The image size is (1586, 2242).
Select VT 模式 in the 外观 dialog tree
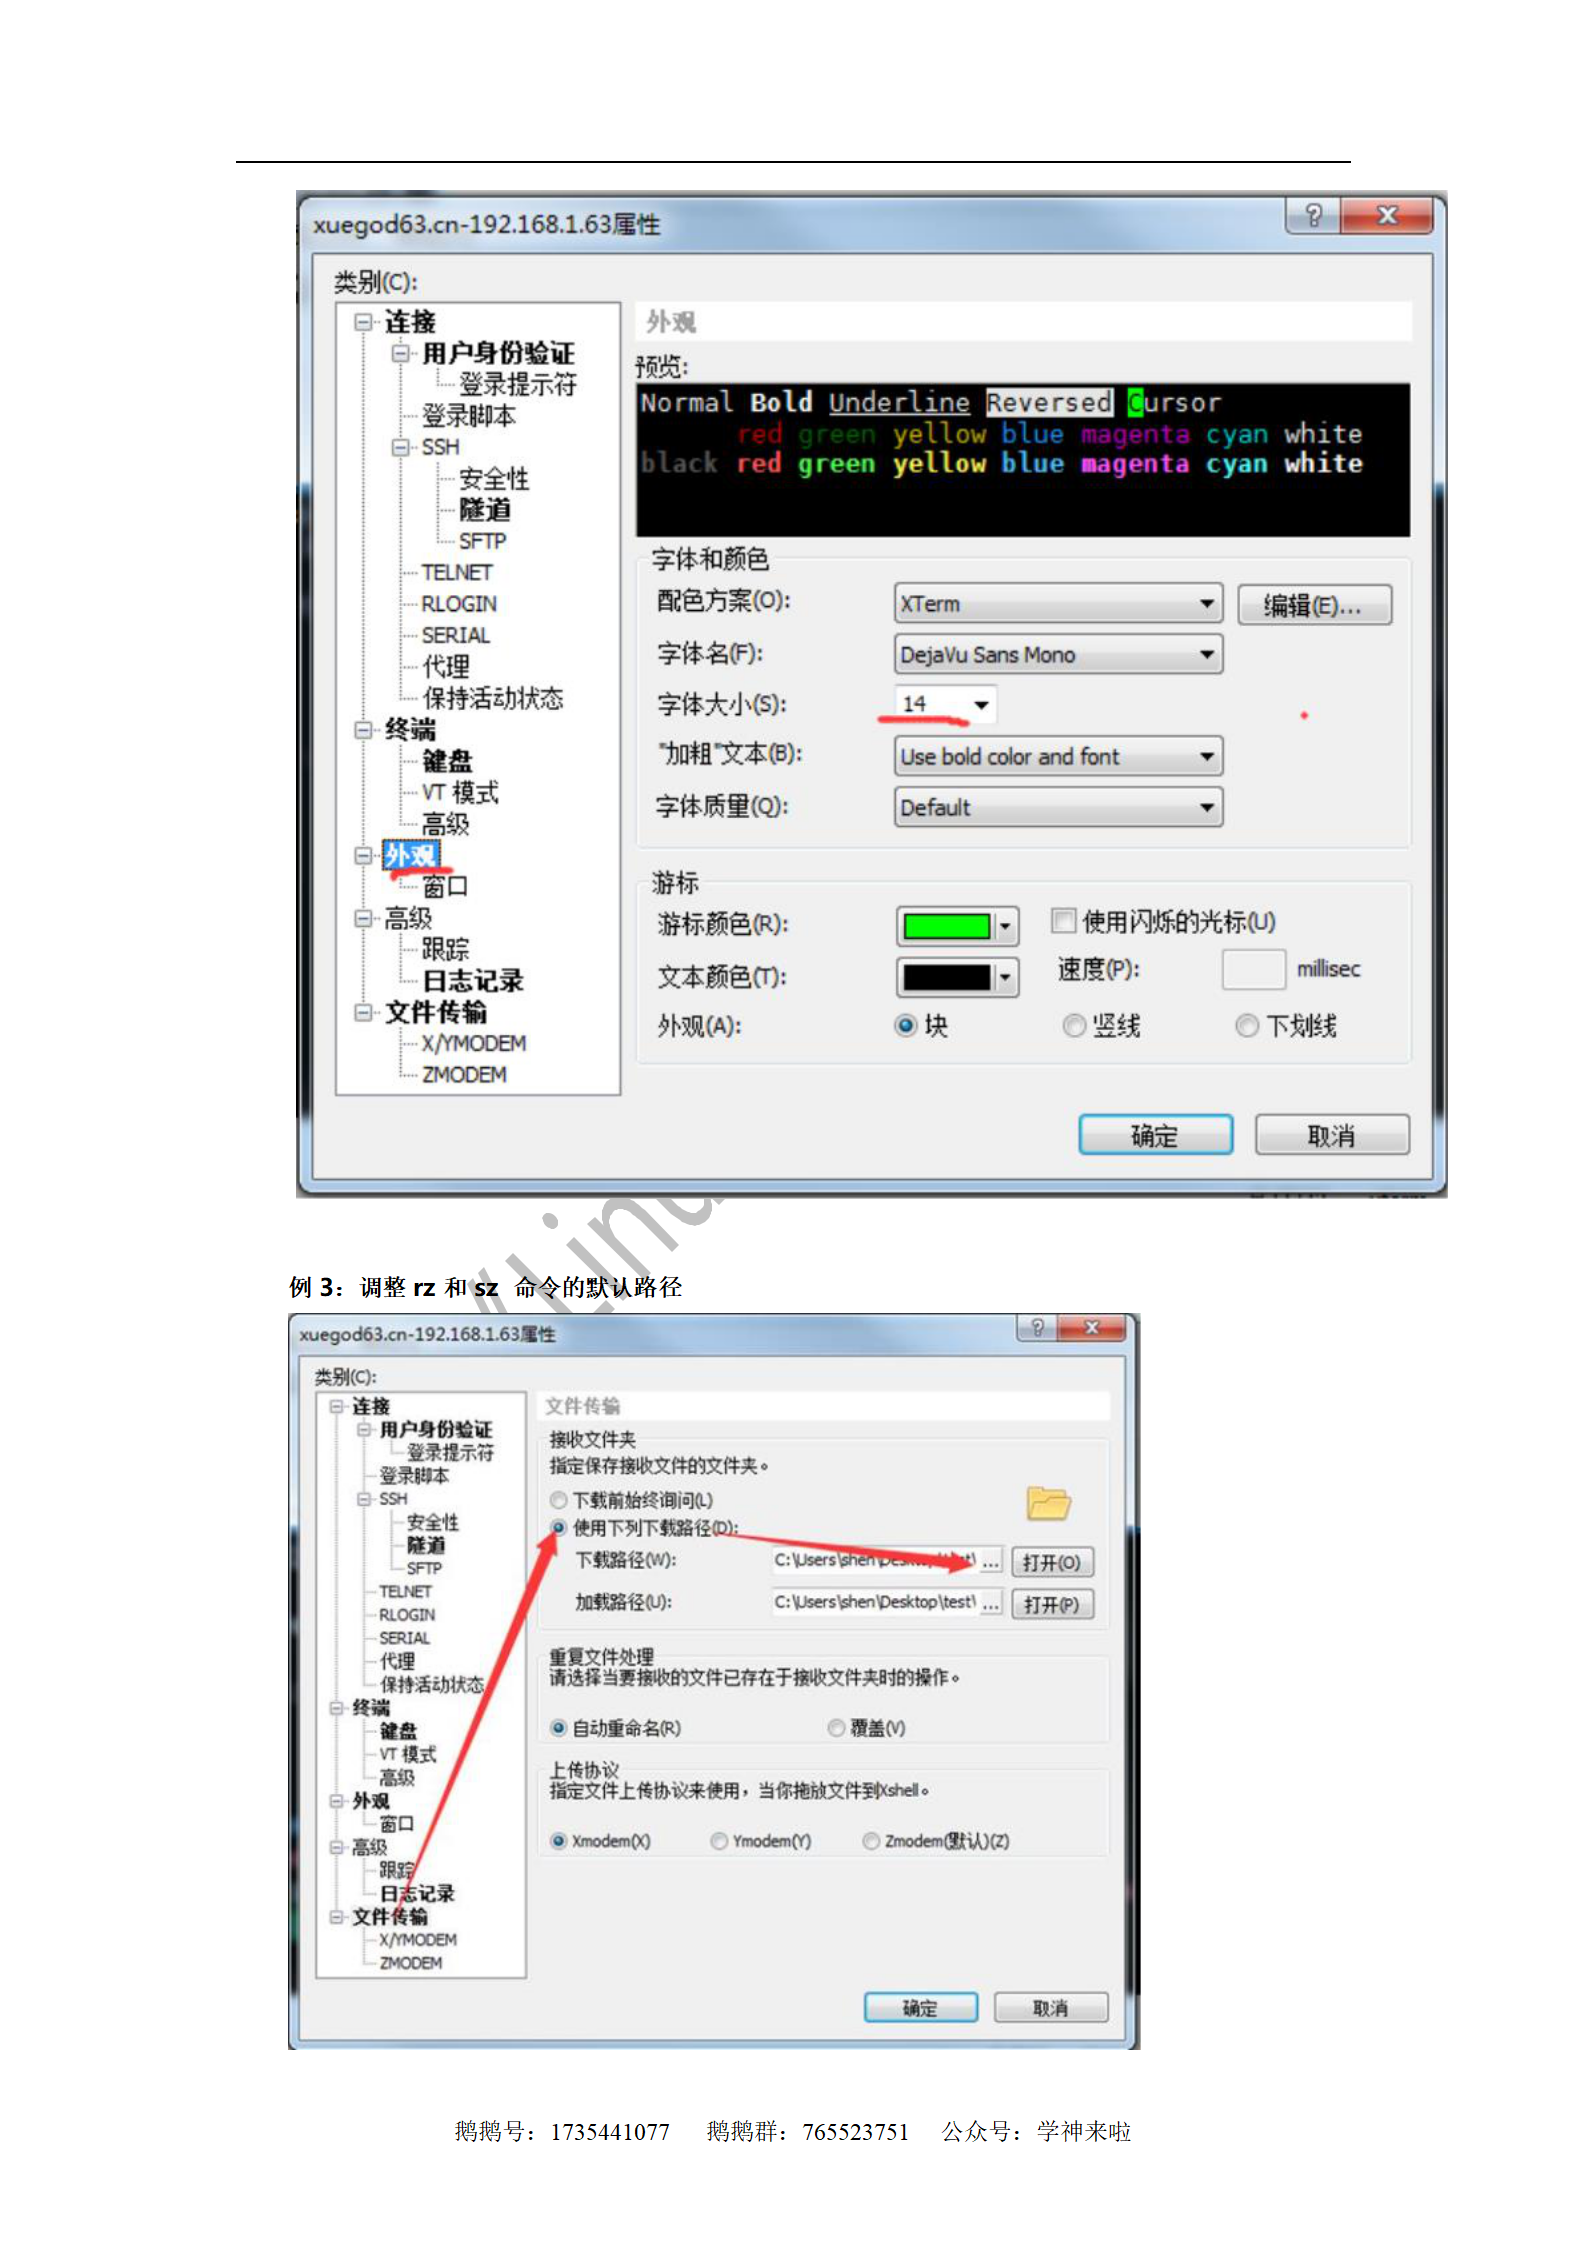tap(459, 793)
